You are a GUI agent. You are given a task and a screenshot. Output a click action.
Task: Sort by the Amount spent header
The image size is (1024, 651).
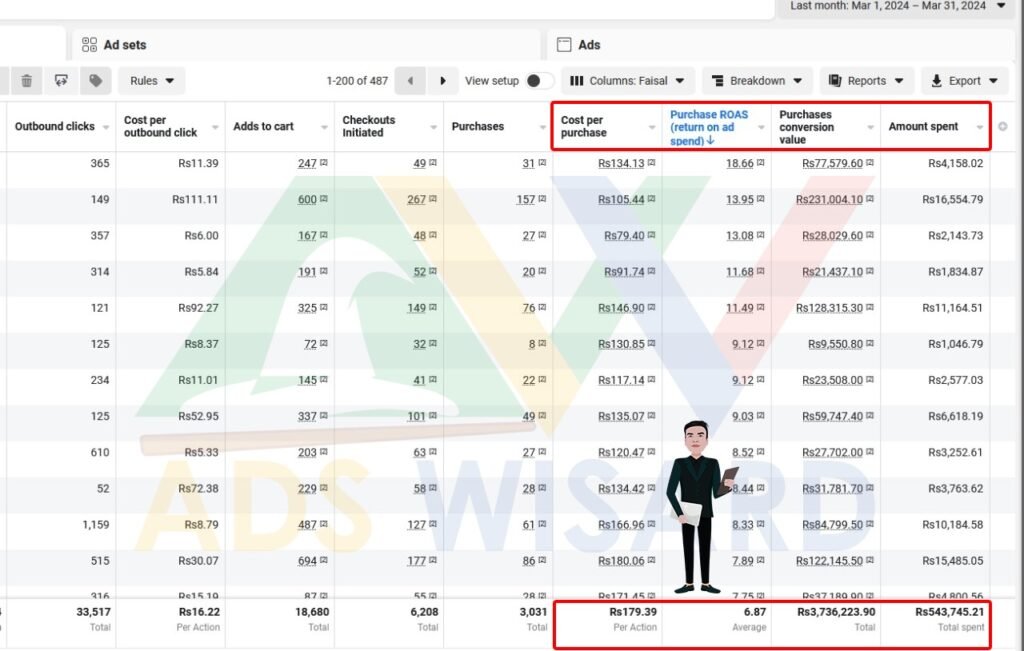(x=923, y=126)
